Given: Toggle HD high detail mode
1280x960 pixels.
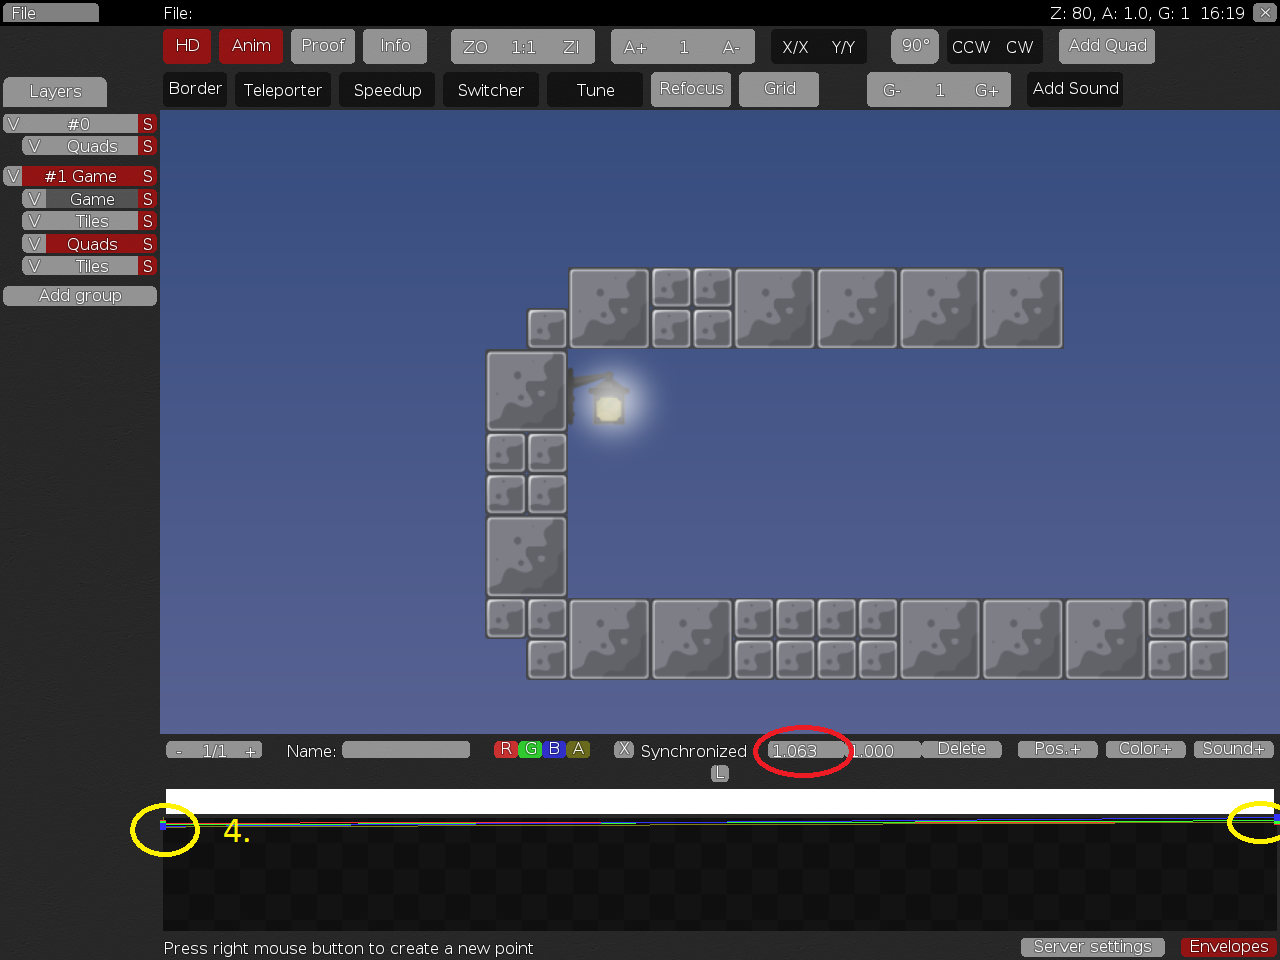Looking at the screenshot, I should [187, 46].
